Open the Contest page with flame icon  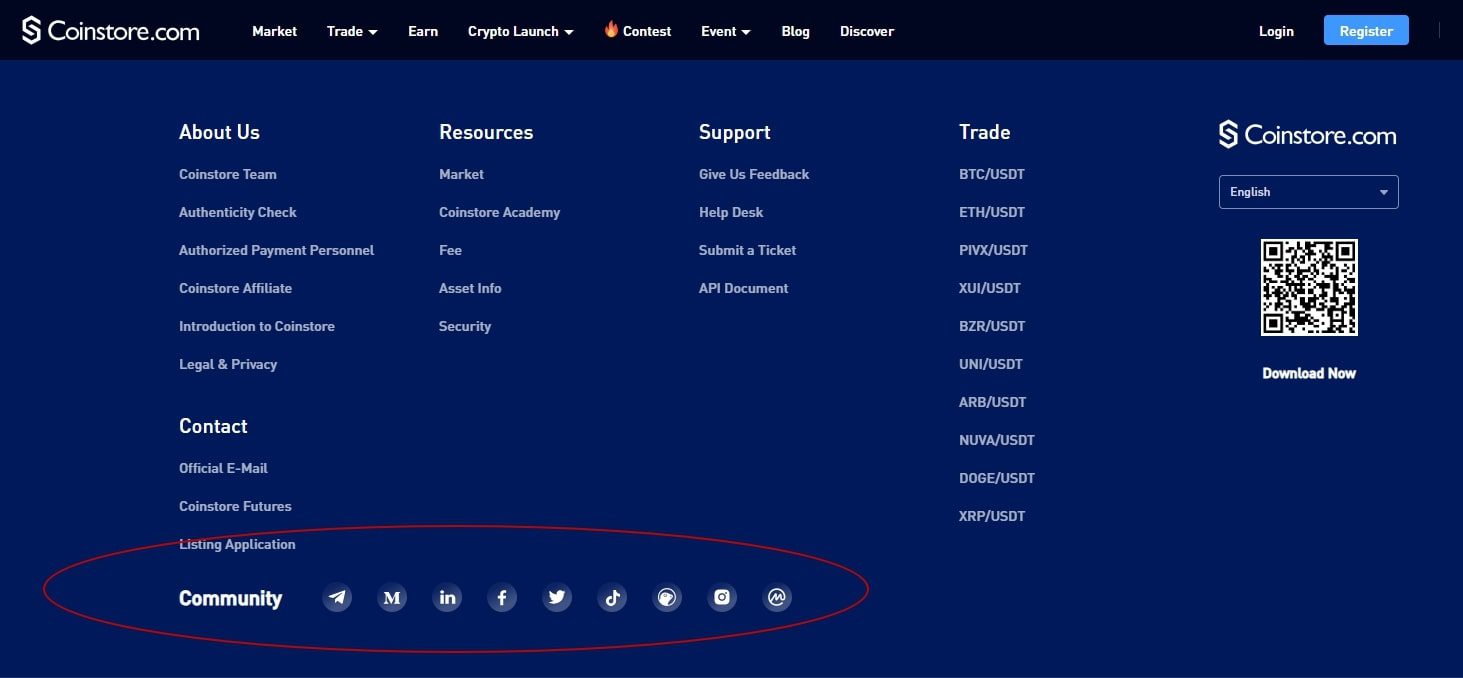[x=638, y=31]
